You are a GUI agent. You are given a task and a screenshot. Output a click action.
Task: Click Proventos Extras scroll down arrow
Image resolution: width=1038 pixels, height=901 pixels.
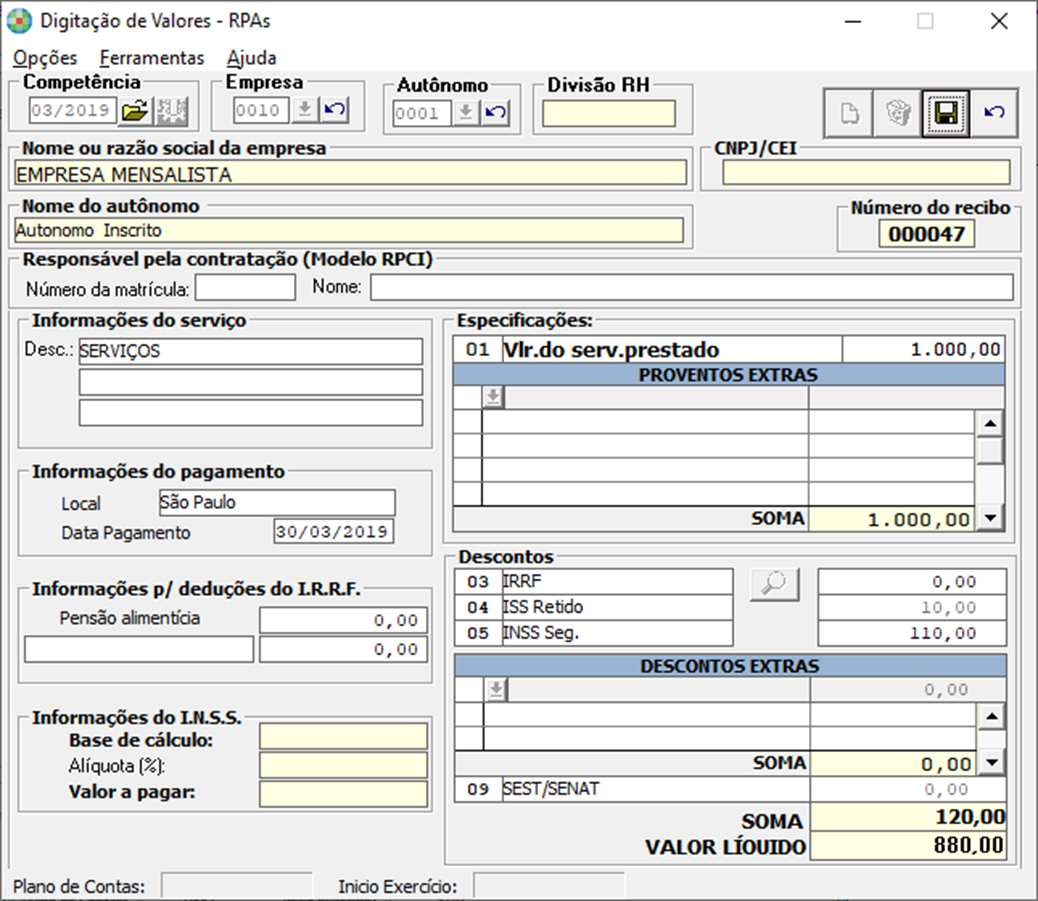tap(990, 518)
